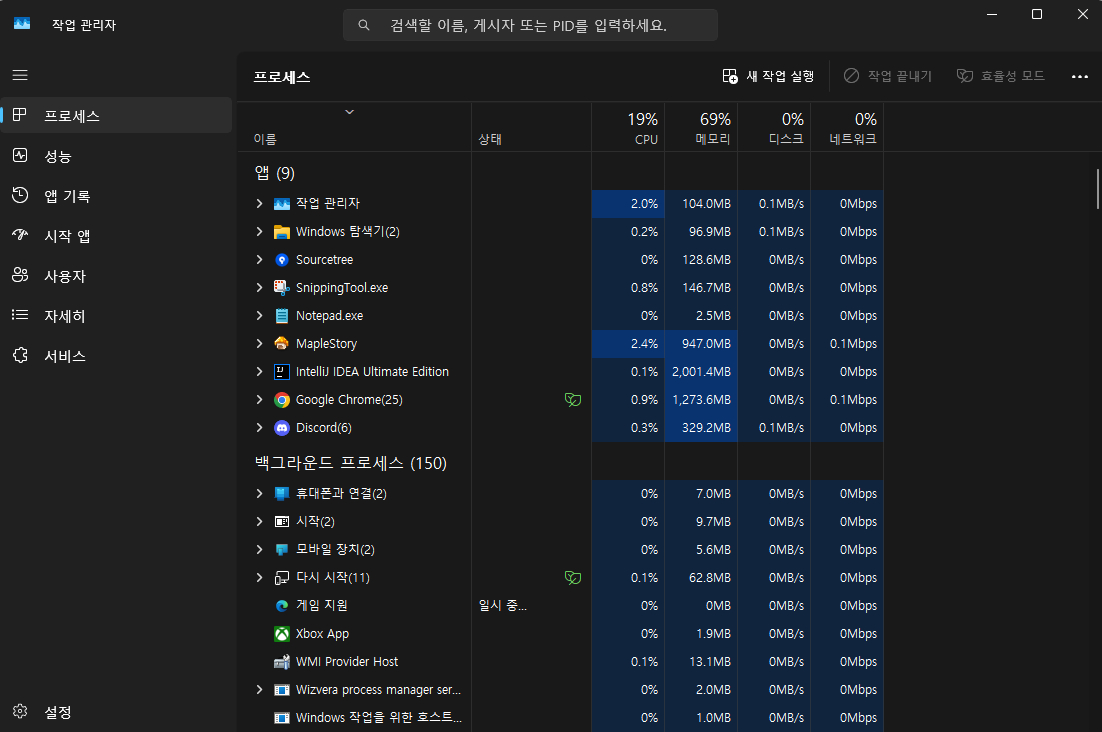Click efficiency leaf icon on 다시 시작 row
Screen dimensions: 1102x732
tap(573, 577)
